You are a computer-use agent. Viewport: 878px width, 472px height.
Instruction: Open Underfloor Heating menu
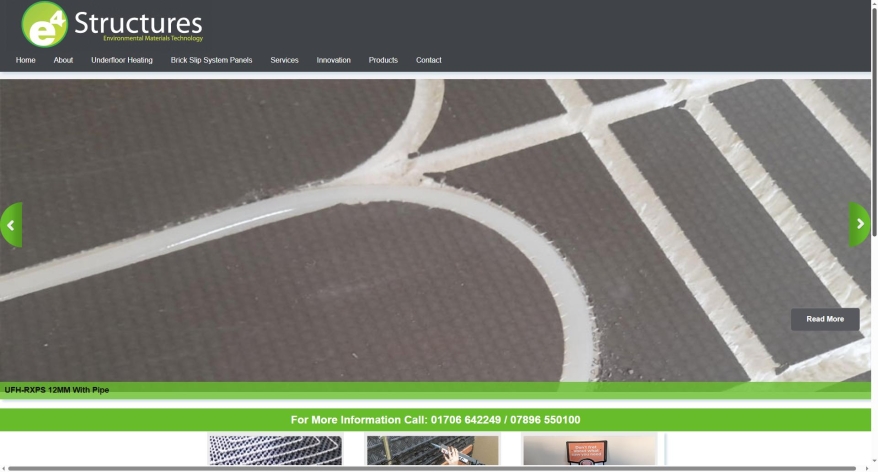[x=122, y=60]
